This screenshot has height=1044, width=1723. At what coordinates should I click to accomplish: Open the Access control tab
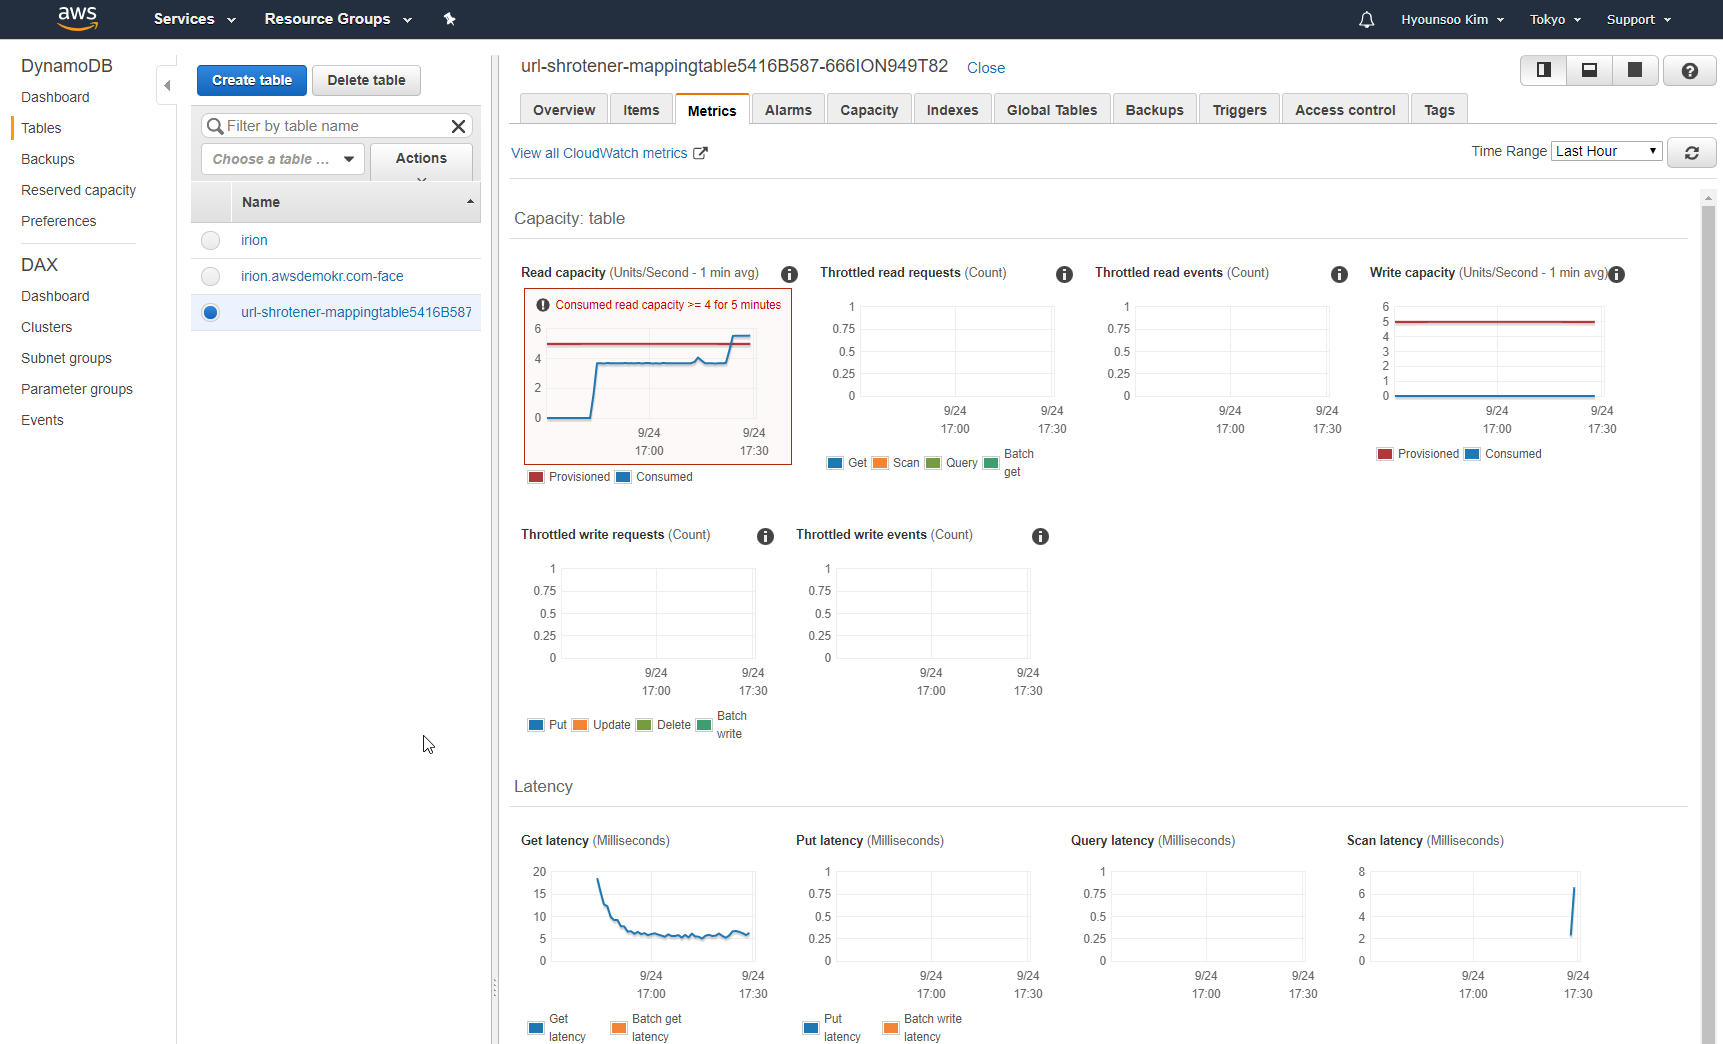pyautogui.click(x=1345, y=110)
